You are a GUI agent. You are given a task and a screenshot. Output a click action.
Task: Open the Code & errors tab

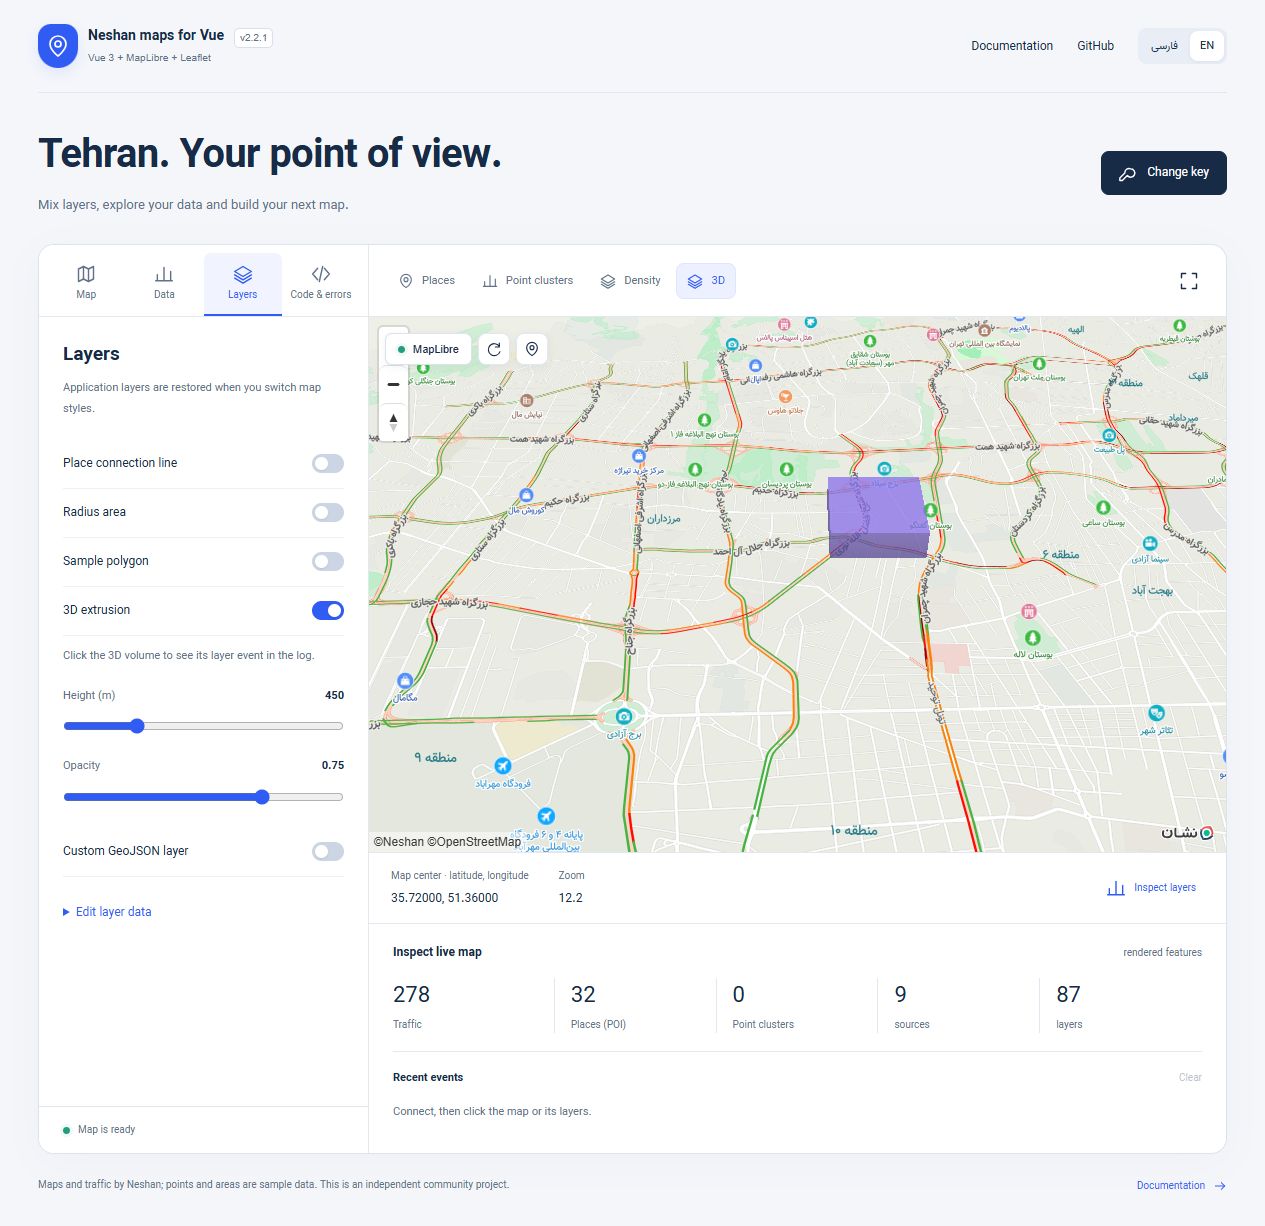click(321, 283)
